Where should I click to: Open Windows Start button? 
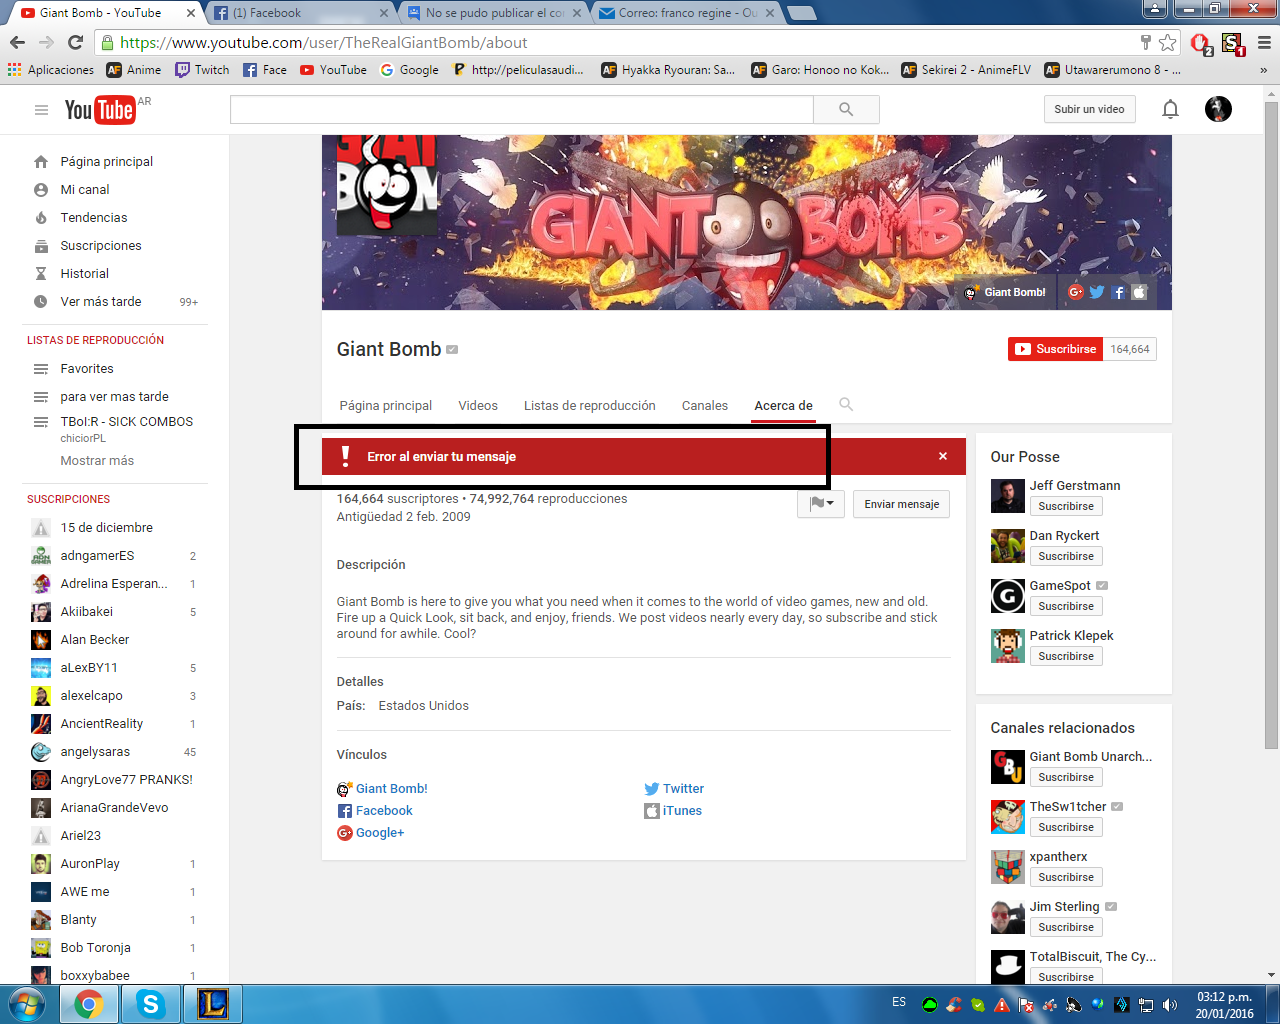tap(27, 1004)
